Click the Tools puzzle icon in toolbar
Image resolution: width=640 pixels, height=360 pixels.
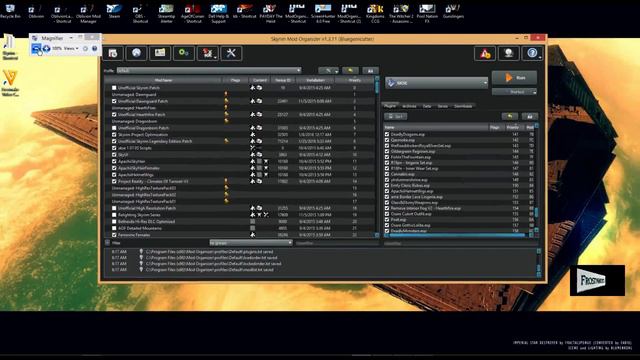pyautogui.click(x=207, y=53)
